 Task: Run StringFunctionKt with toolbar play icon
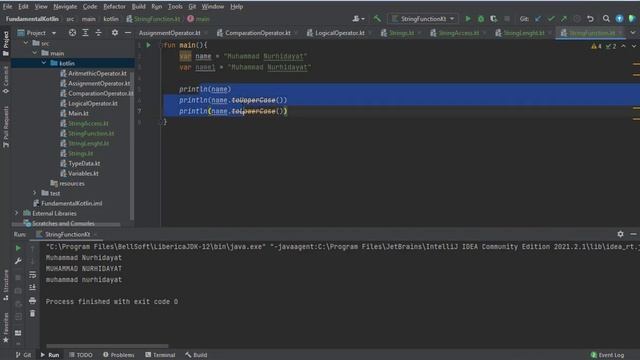pos(468,19)
